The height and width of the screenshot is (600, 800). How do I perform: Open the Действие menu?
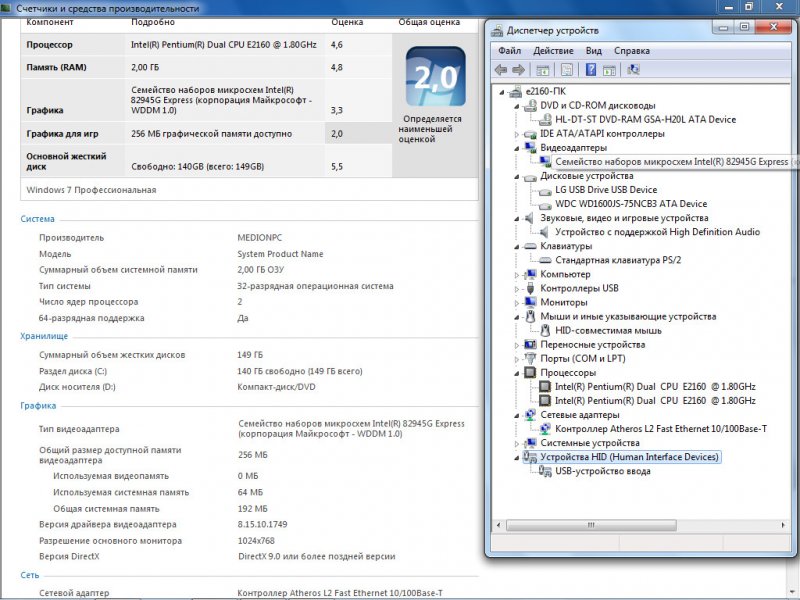coord(553,50)
